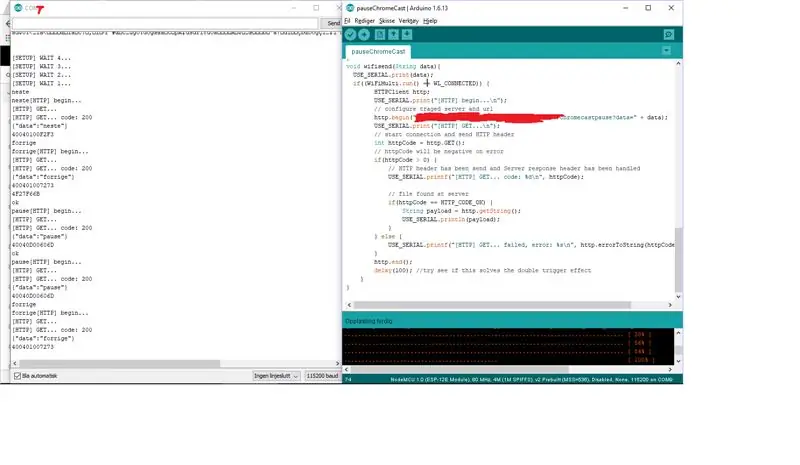The width and height of the screenshot is (800, 465).
Task: Click the serial monitor text input field
Action: (x=165, y=23)
